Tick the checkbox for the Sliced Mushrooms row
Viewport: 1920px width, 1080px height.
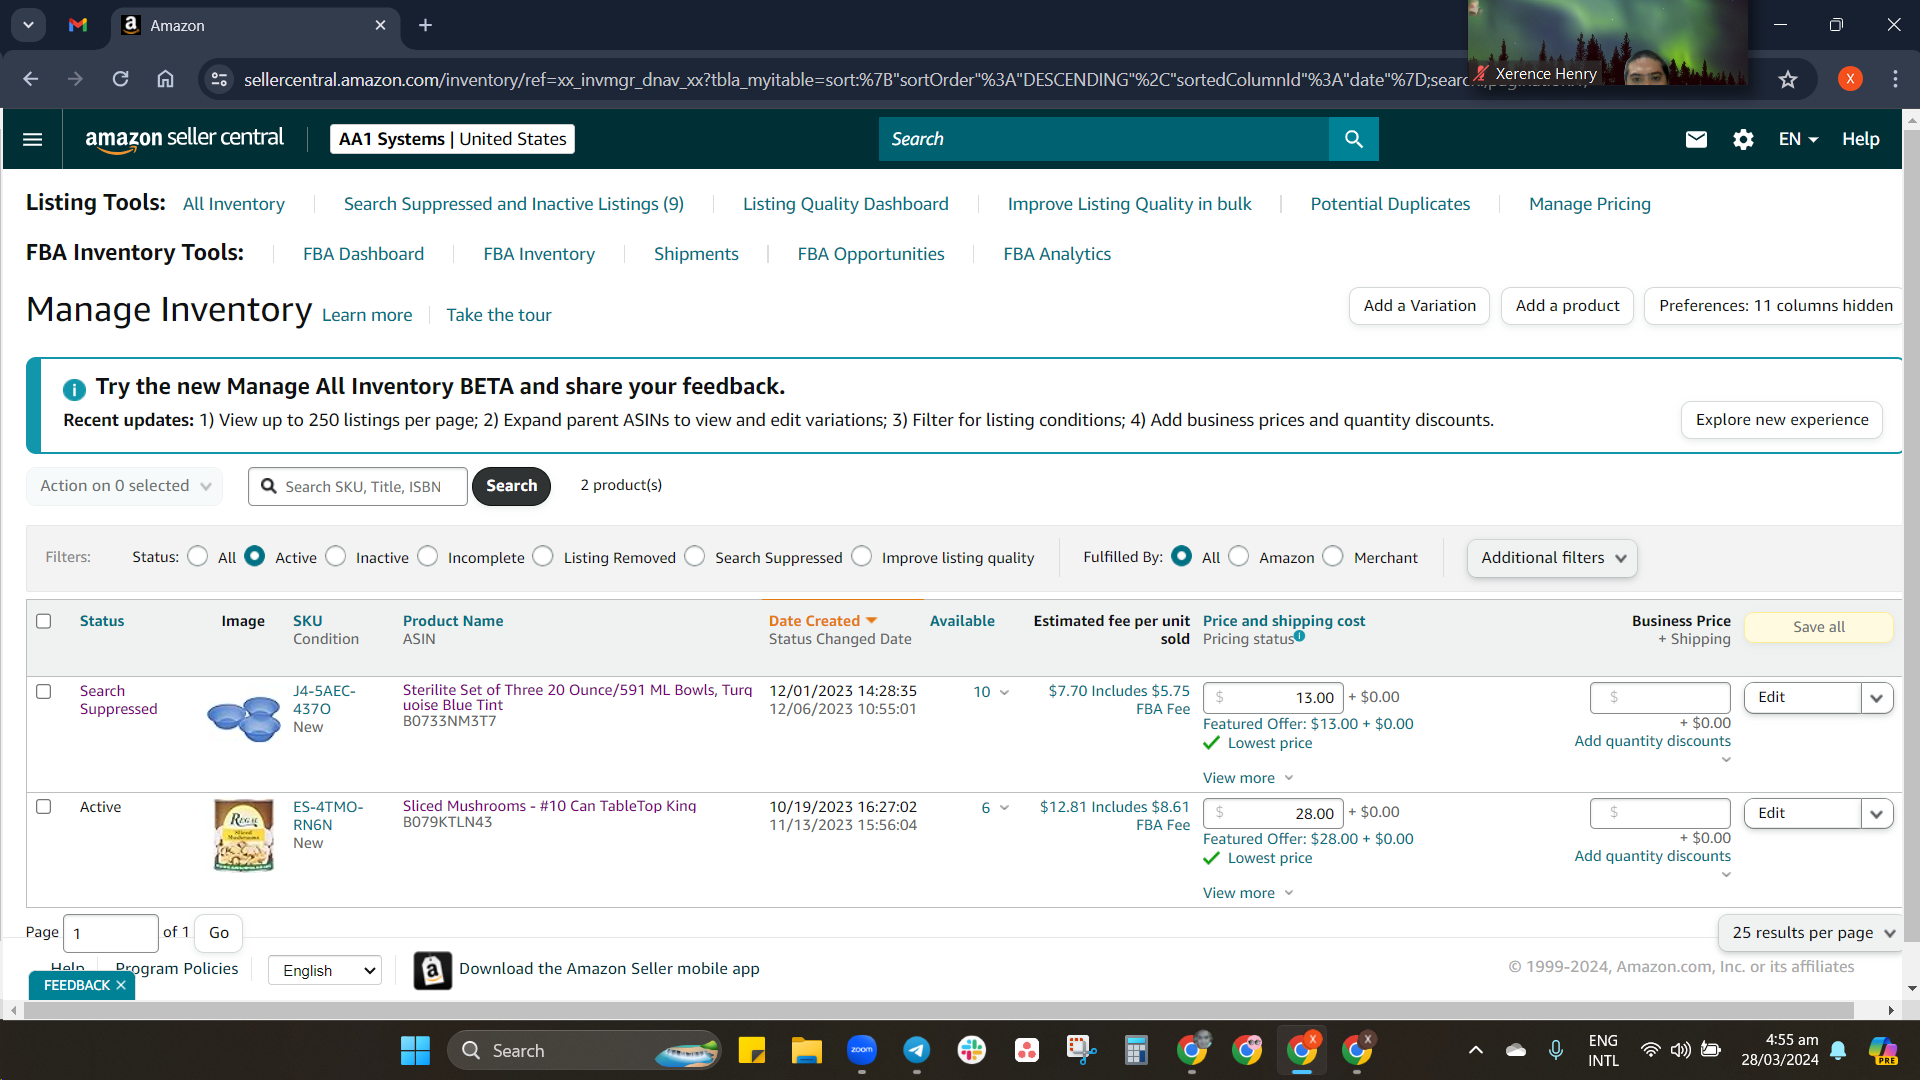(44, 806)
